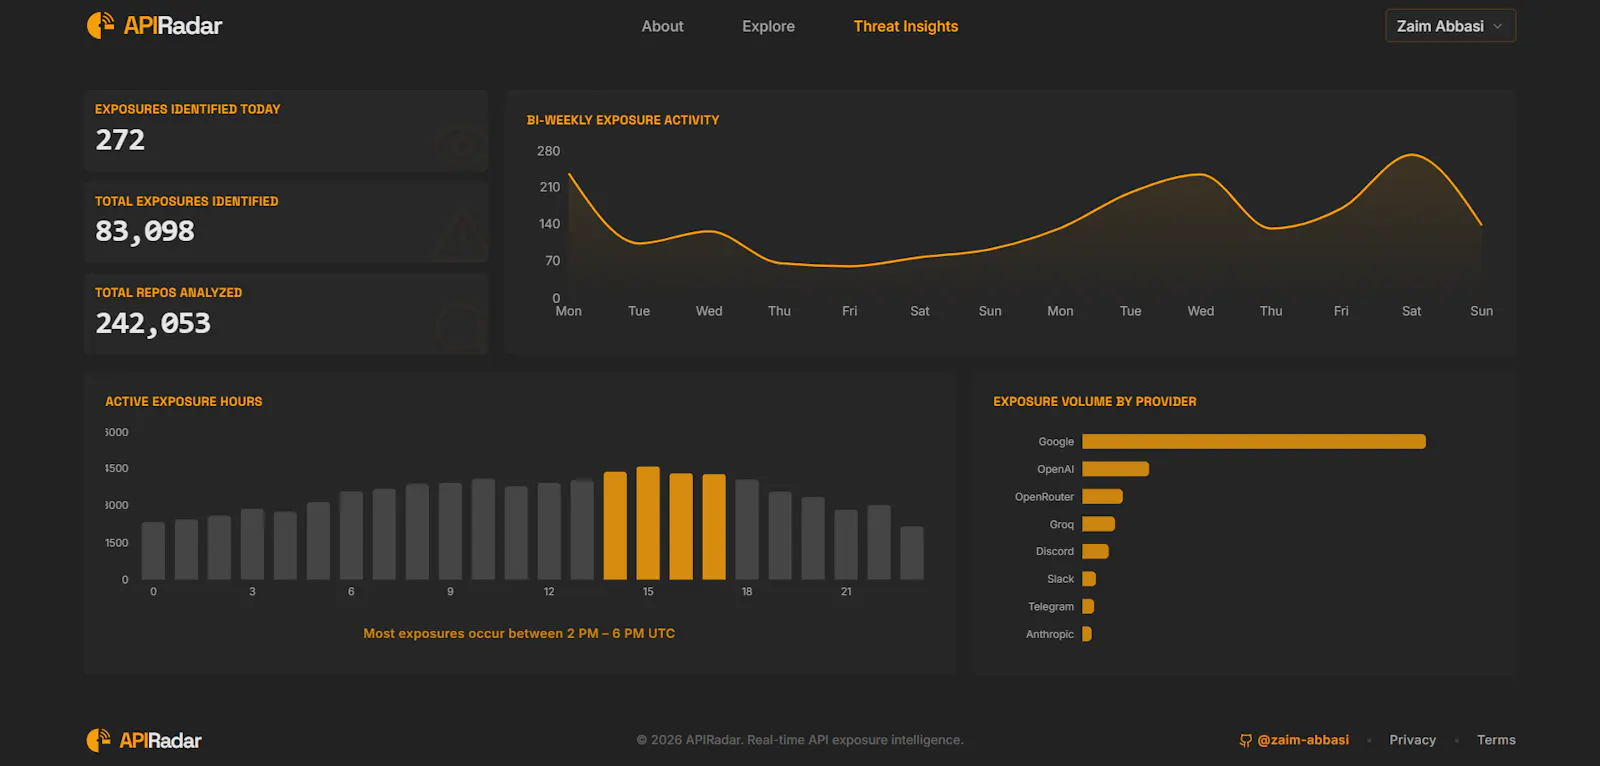
Task: Click the 280 y-axis label on the bi-weekly chart
Action: tap(548, 151)
